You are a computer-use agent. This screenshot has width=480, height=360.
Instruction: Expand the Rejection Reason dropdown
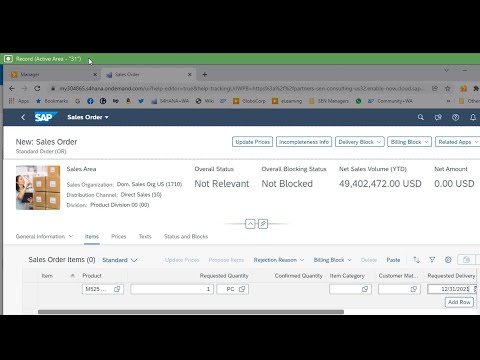point(279,260)
